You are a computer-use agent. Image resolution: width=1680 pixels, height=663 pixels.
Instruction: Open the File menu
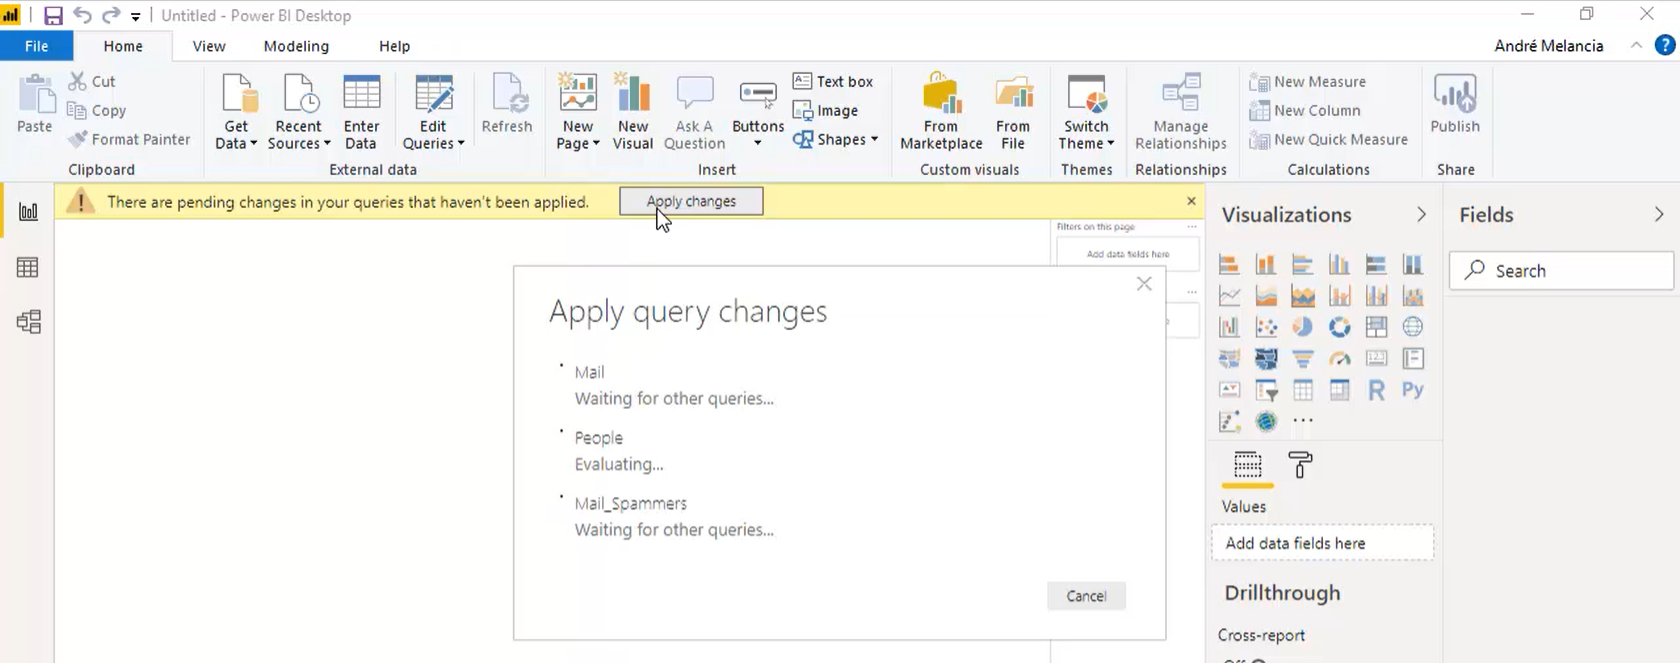click(37, 46)
